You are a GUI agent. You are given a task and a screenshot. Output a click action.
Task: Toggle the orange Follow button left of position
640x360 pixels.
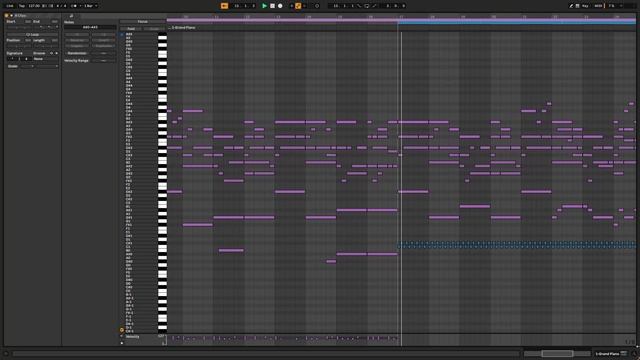pos(224,6)
